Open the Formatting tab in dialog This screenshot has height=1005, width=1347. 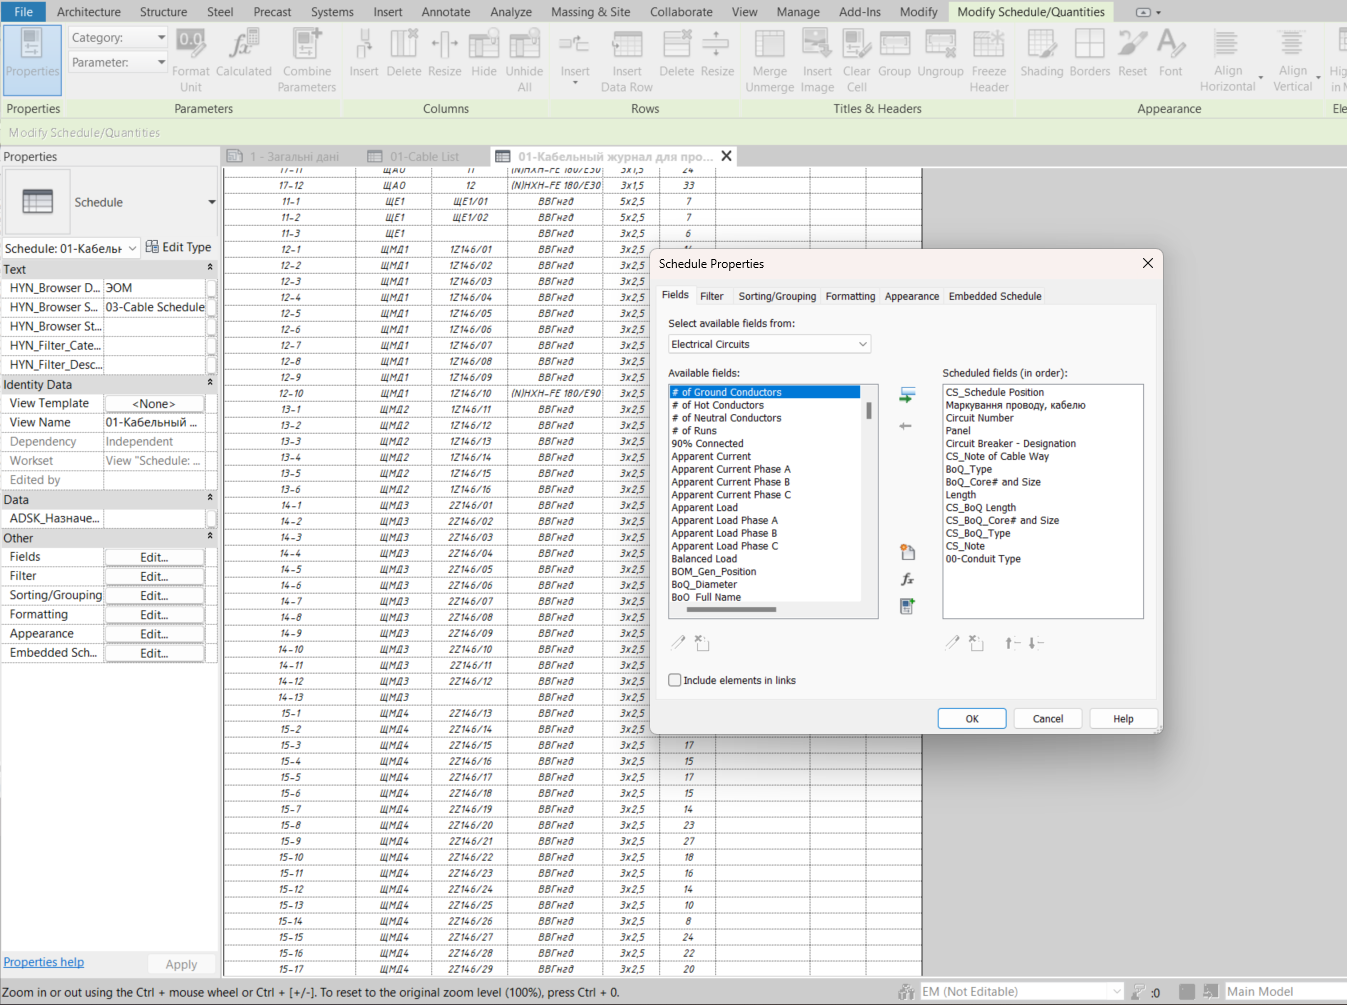(850, 296)
